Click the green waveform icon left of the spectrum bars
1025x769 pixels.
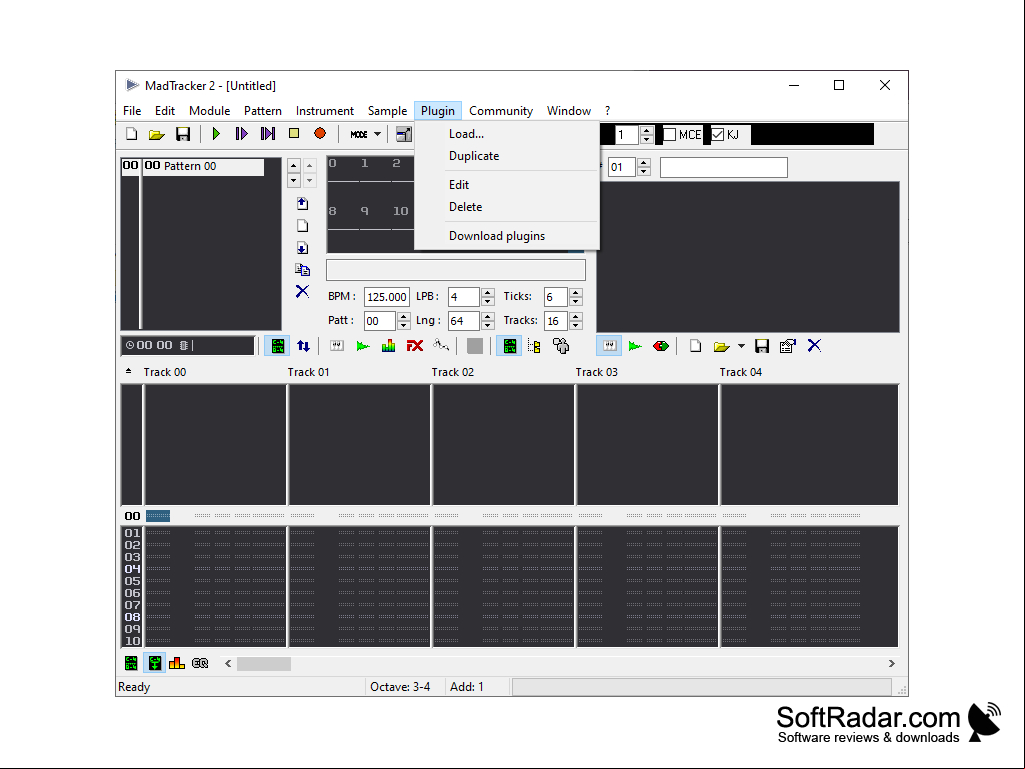[363, 346]
